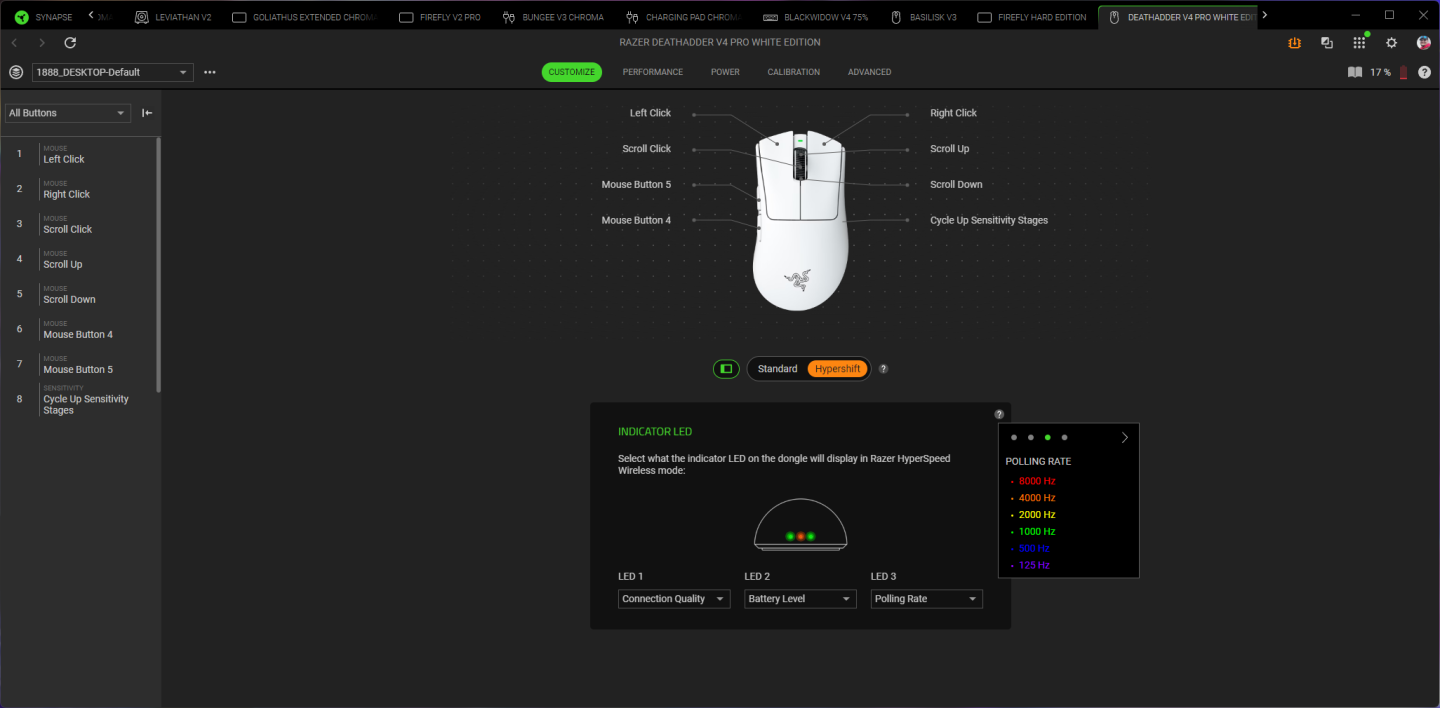Image resolution: width=1440 pixels, height=708 pixels.
Task: Click Mouse Button 5 label on diagram
Action: coord(636,185)
